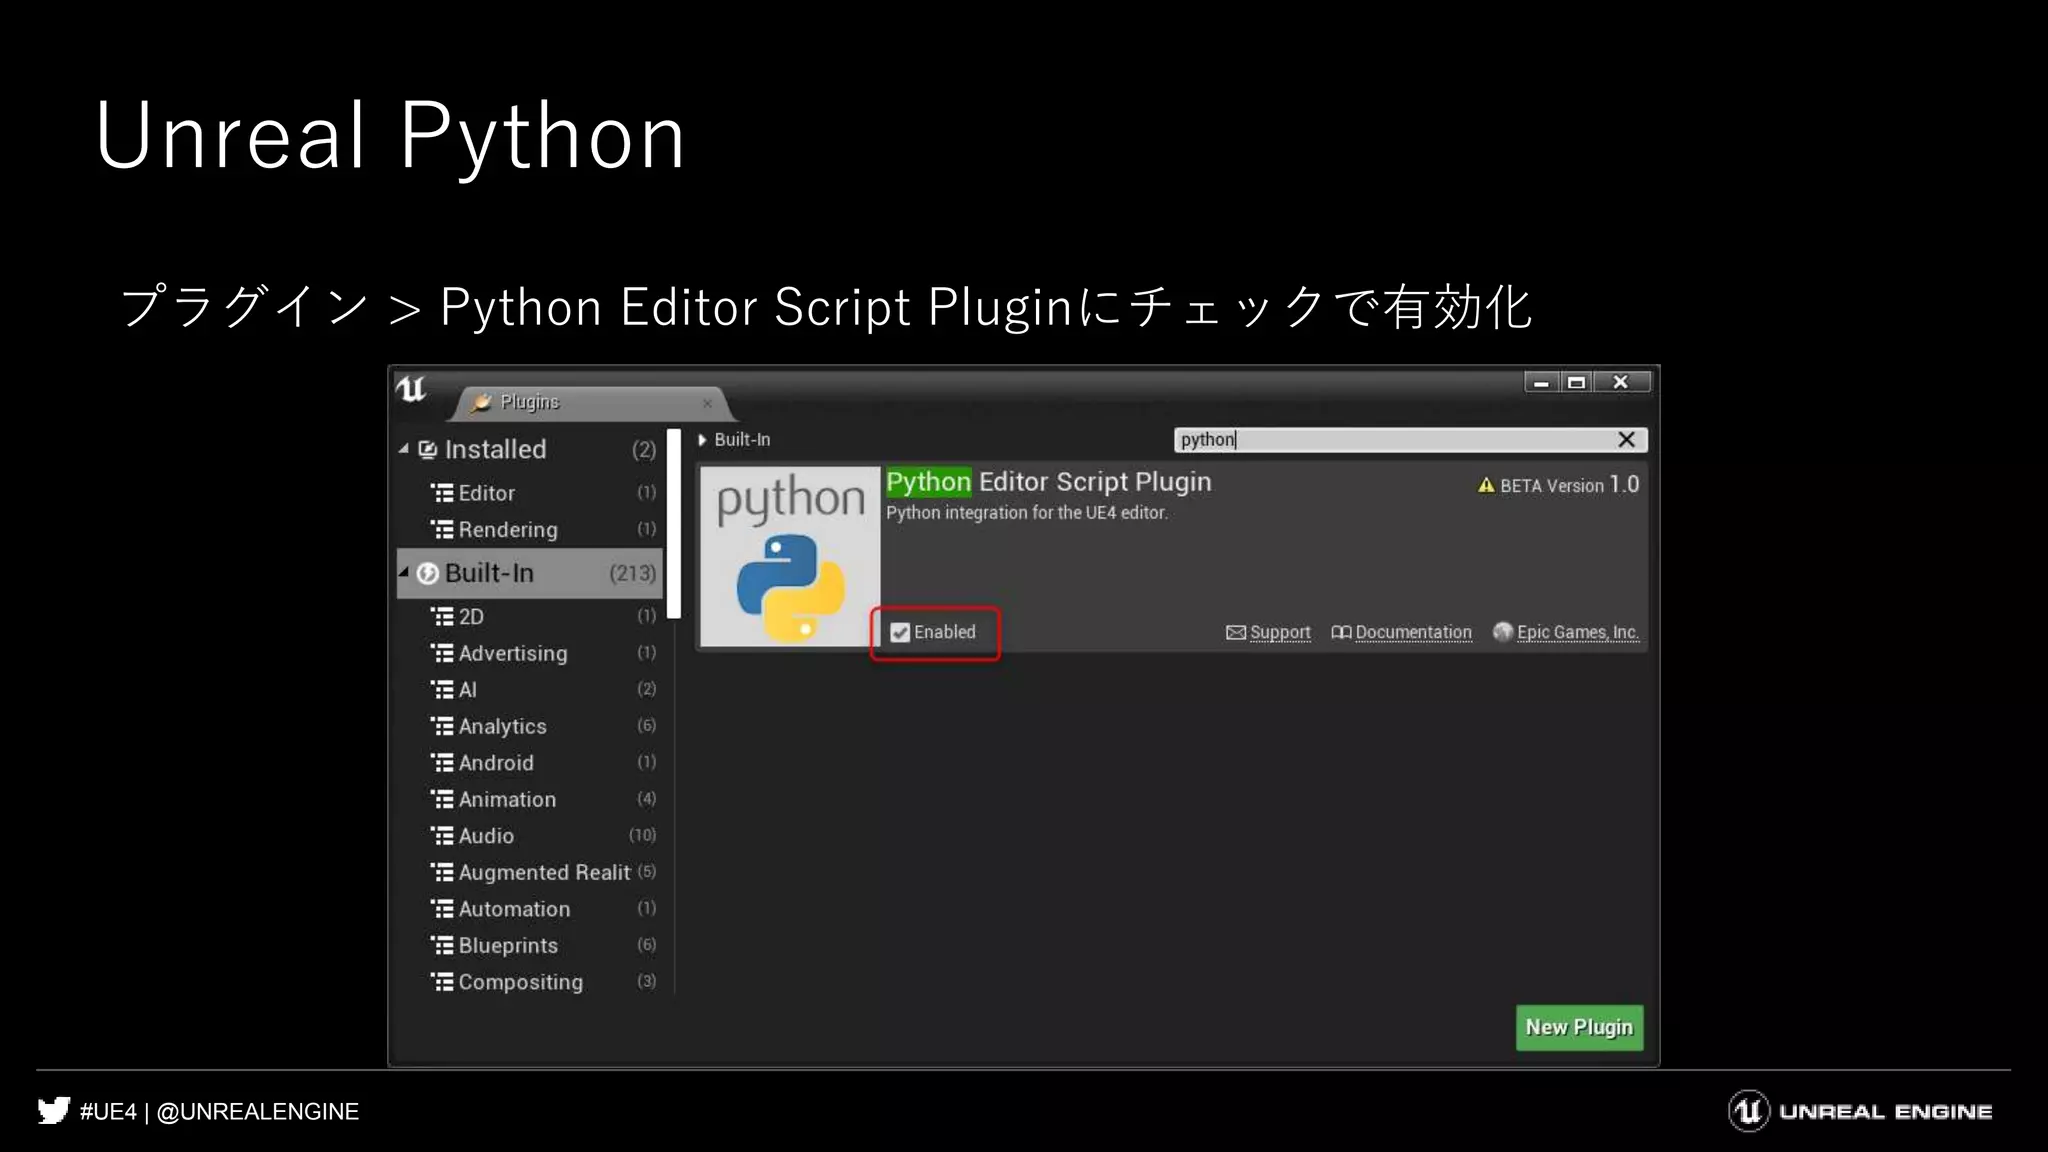Click the Documentation book icon

pos(1341,632)
